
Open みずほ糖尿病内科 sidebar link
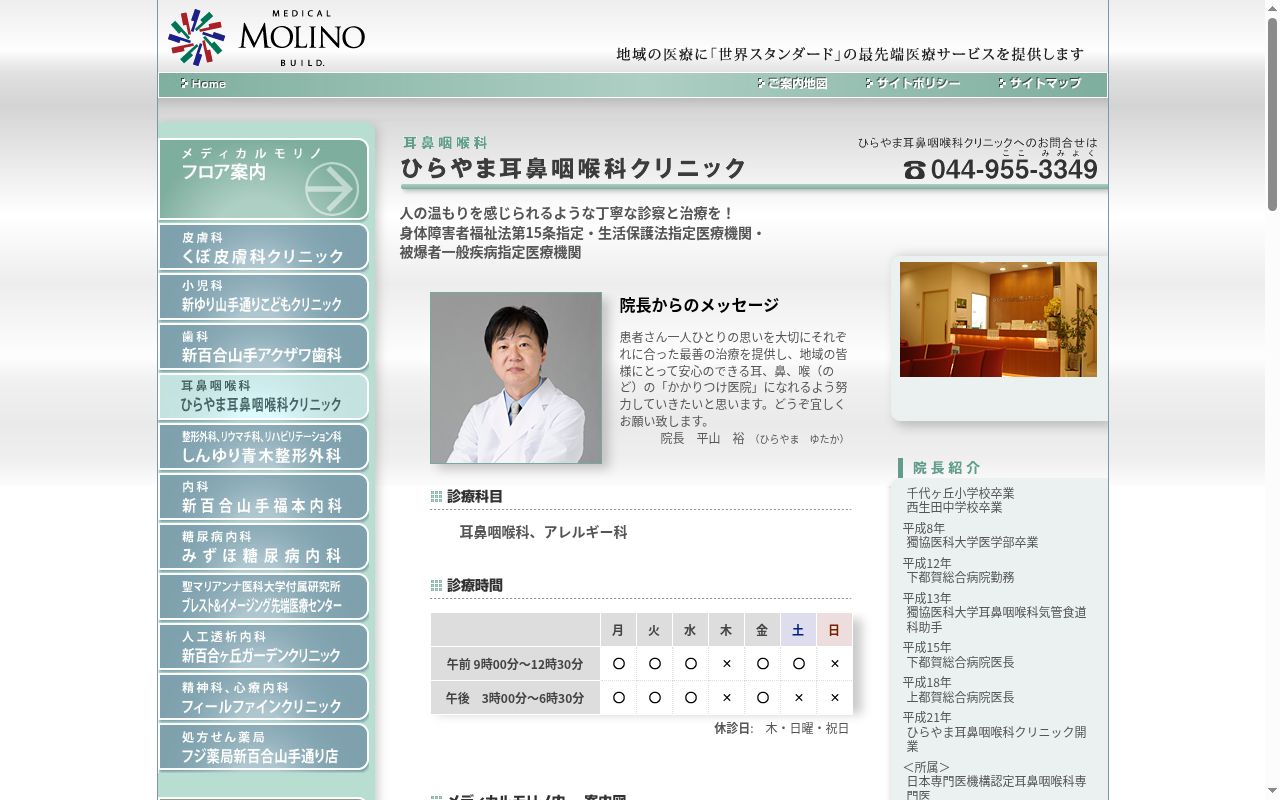(263, 547)
